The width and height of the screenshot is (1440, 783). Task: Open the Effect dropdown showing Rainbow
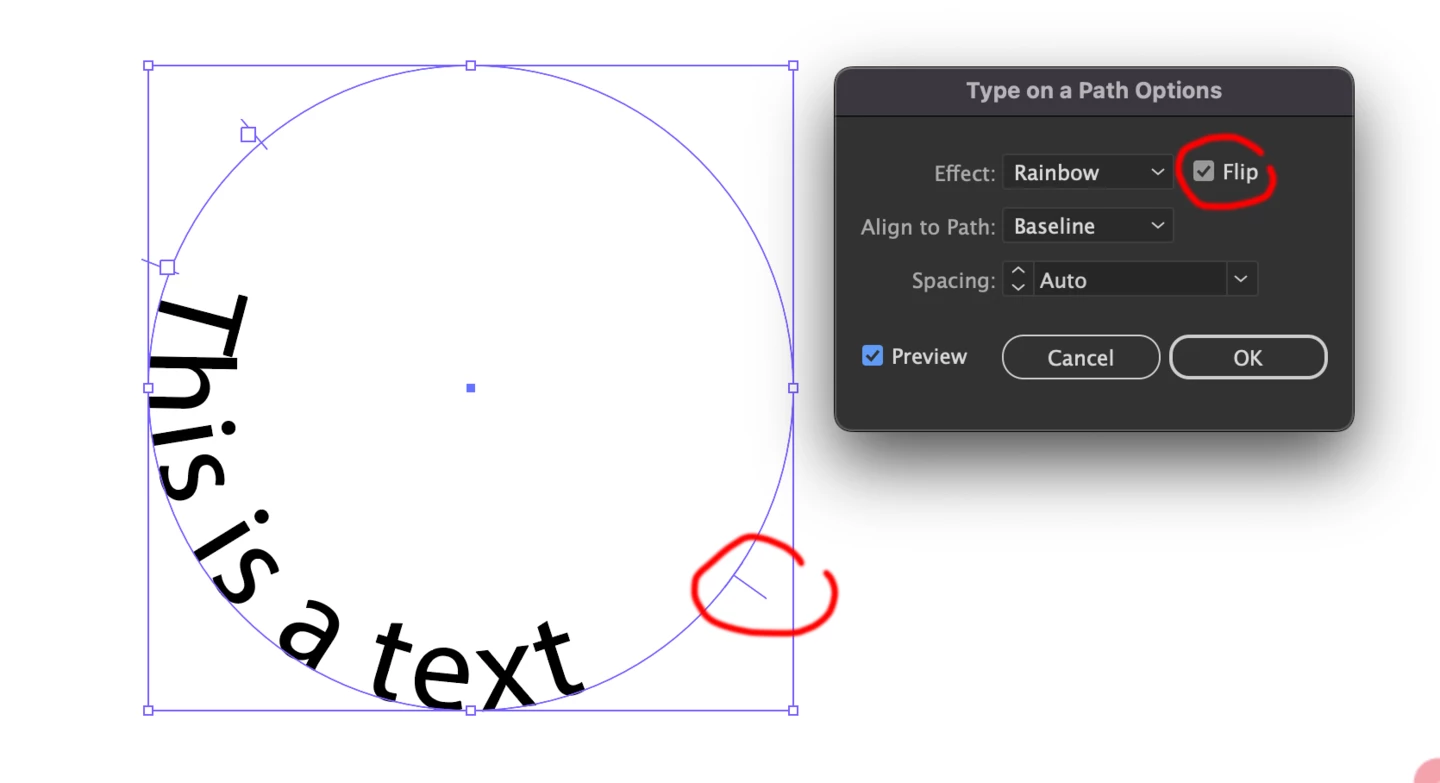click(1088, 173)
